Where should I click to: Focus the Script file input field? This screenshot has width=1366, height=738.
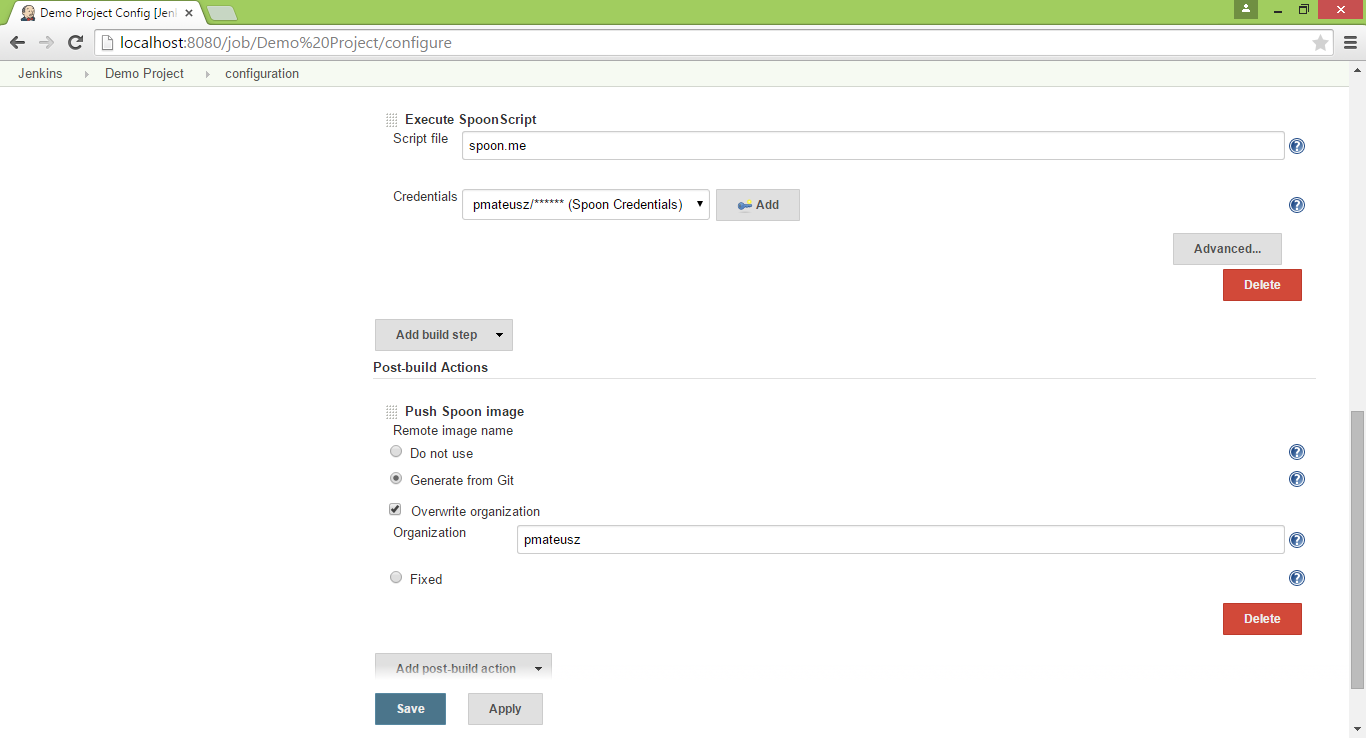click(x=873, y=146)
